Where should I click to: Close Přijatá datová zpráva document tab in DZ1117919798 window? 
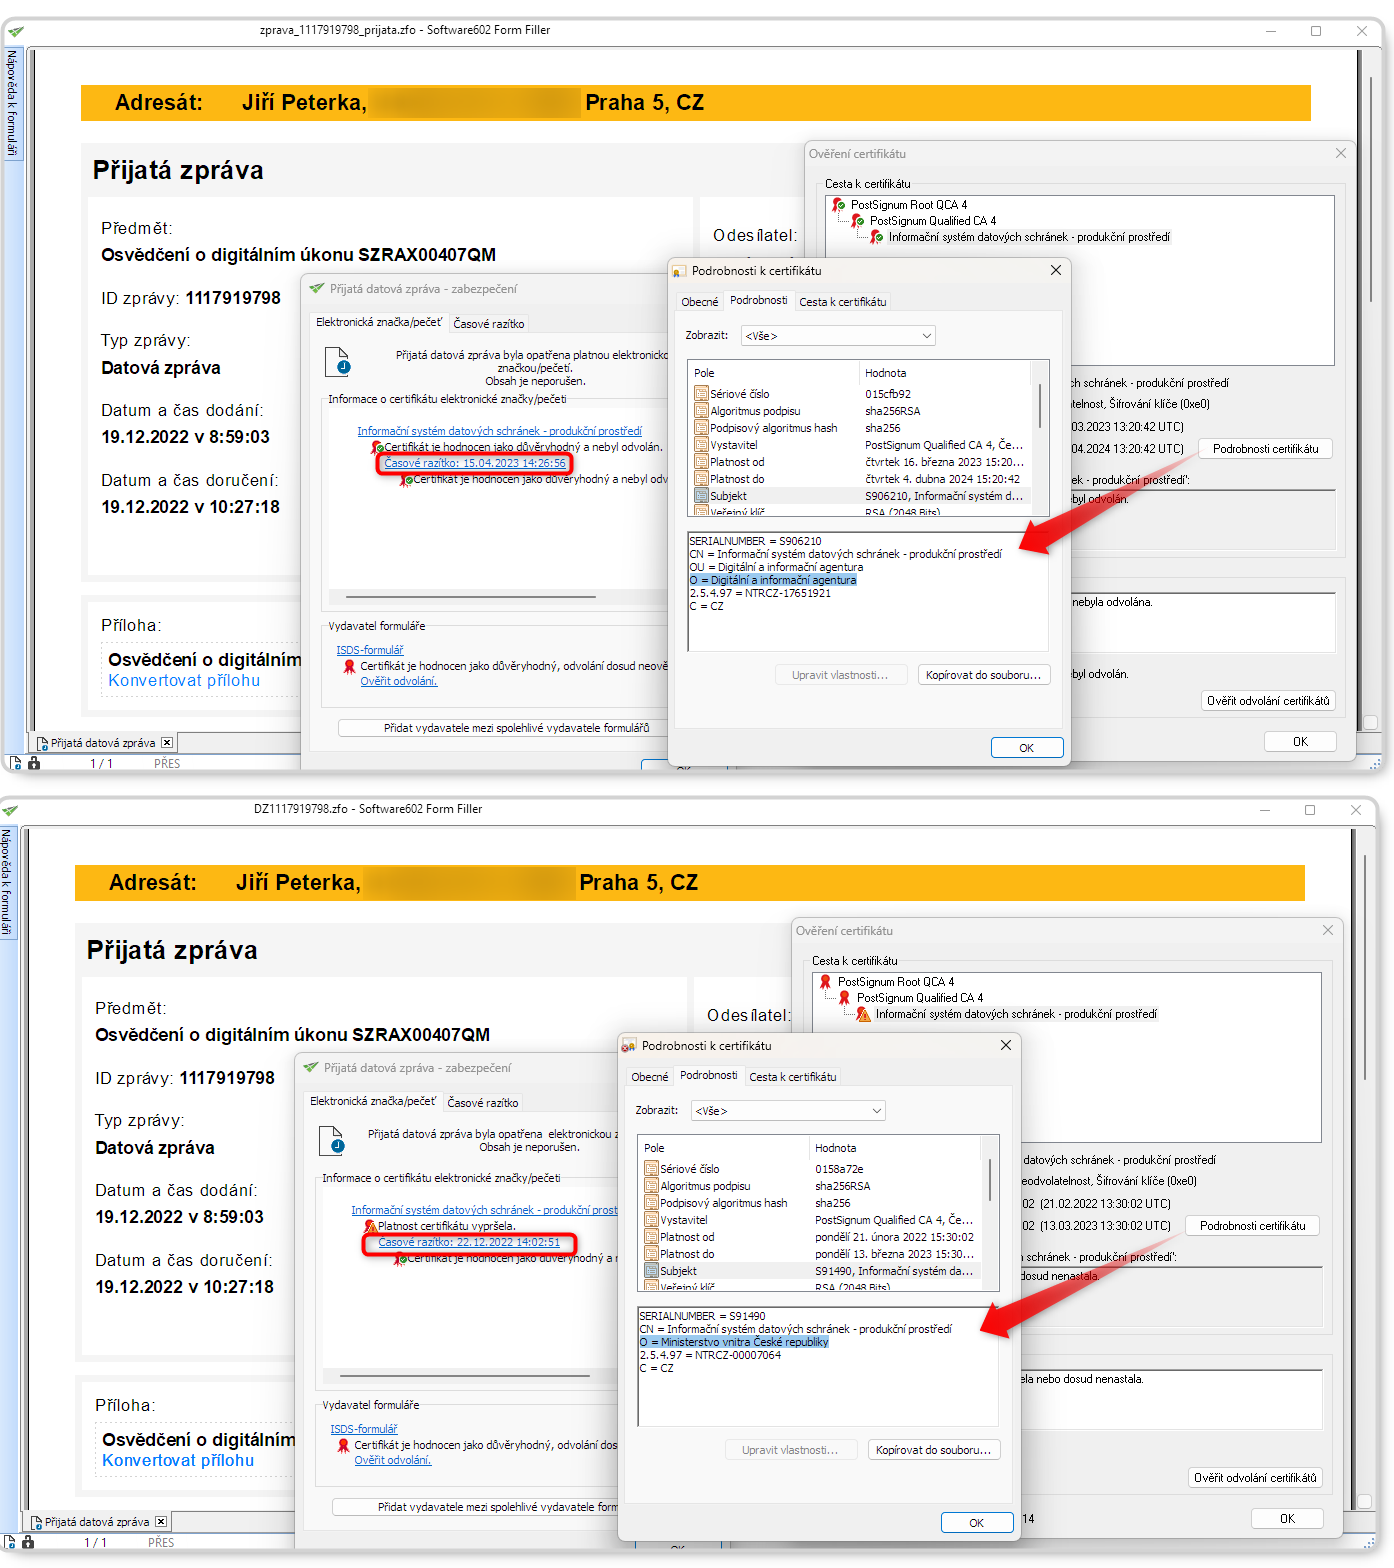161,1522
